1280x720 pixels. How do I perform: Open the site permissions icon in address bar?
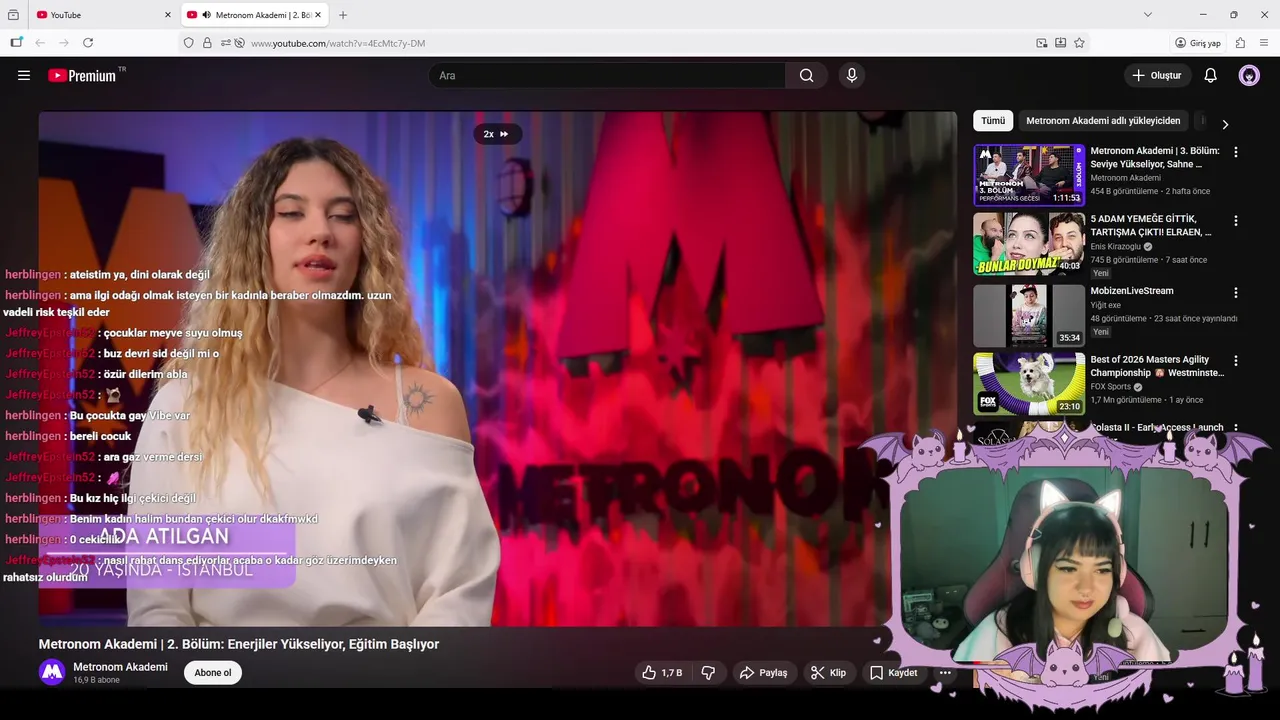226,43
